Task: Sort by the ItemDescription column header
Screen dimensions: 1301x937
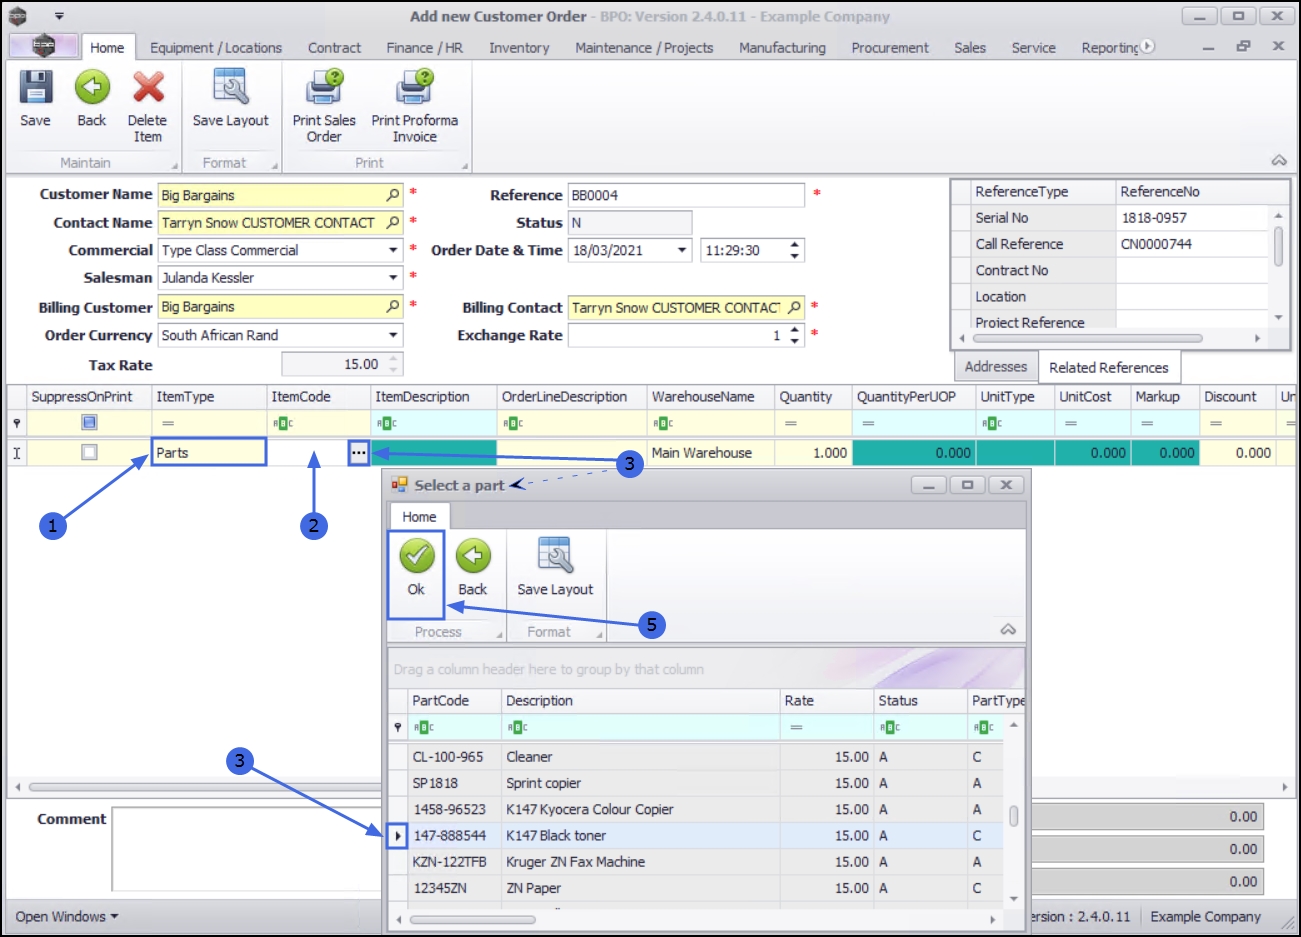Action: click(434, 396)
